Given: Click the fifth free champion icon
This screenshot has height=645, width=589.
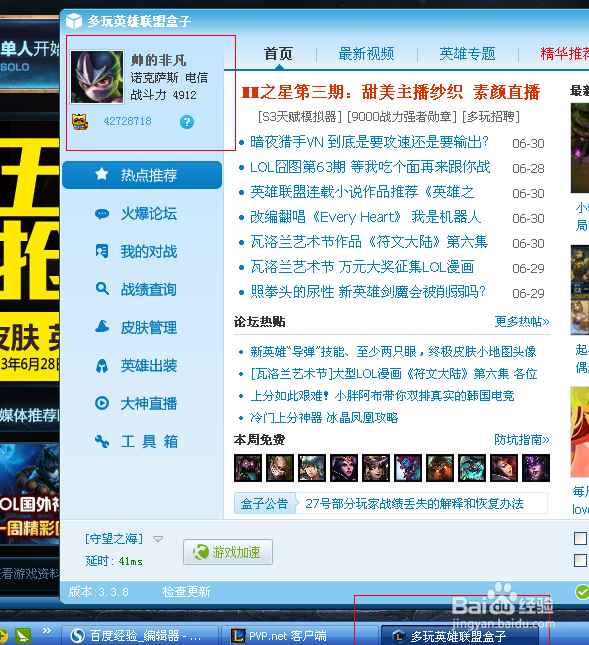Looking at the screenshot, I should [x=376, y=468].
